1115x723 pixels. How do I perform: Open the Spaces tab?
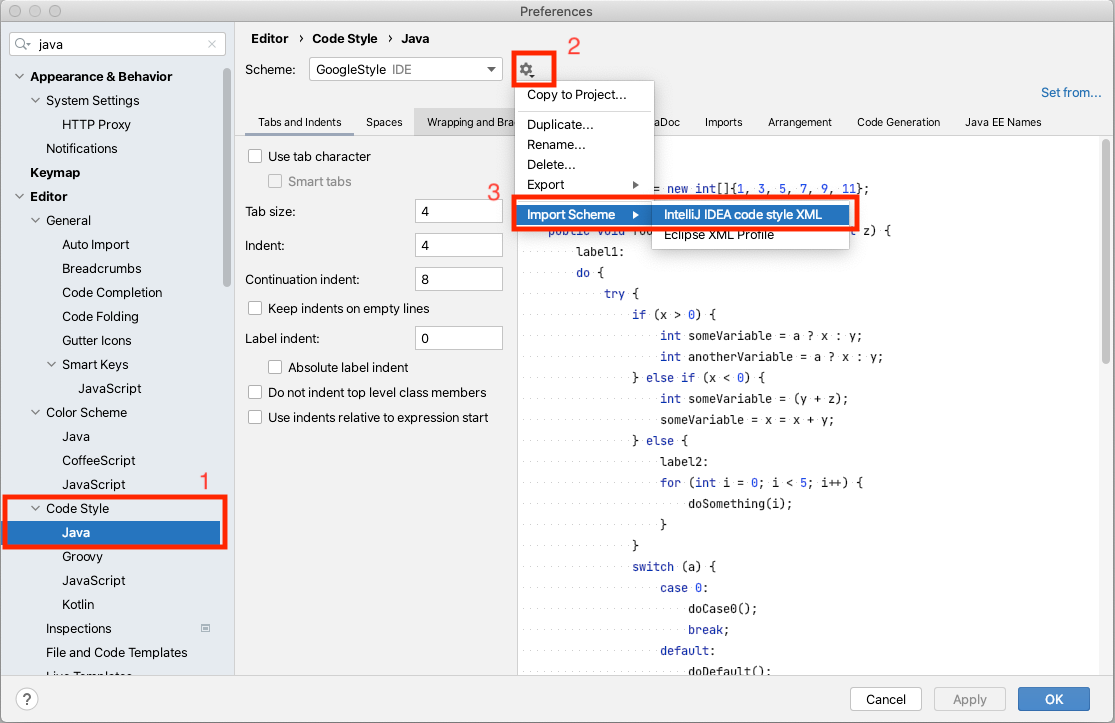[x=384, y=122]
